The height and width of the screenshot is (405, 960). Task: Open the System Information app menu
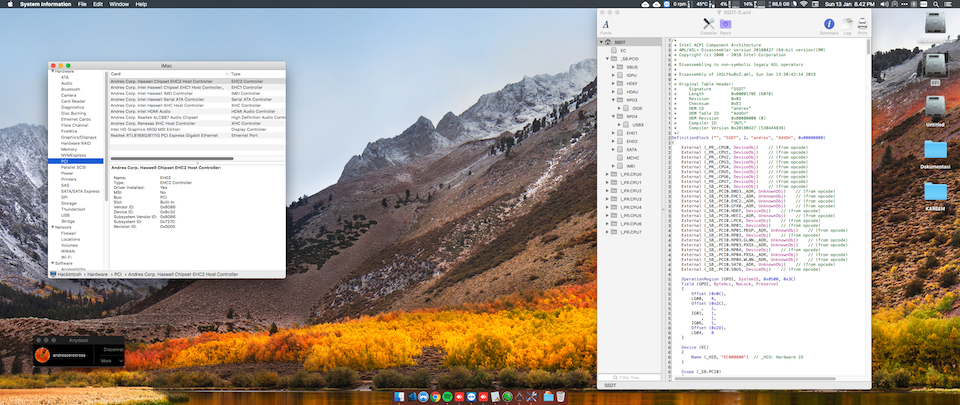tap(44, 4)
